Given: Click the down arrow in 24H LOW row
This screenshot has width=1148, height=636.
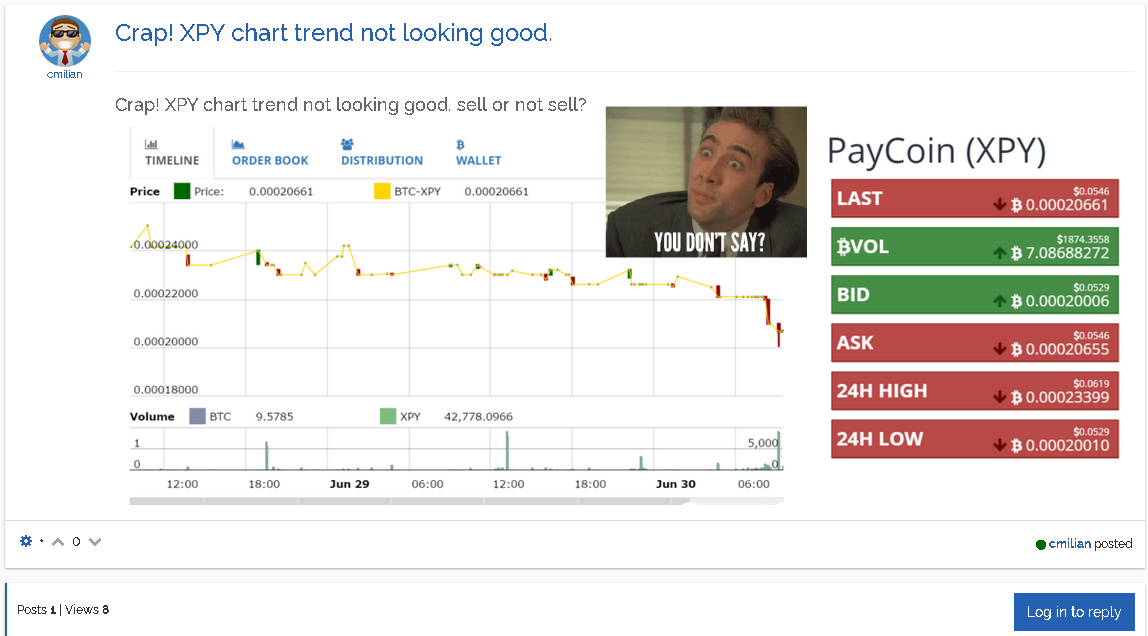Looking at the screenshot, I should pyautogui.click(x=999, y=445).
